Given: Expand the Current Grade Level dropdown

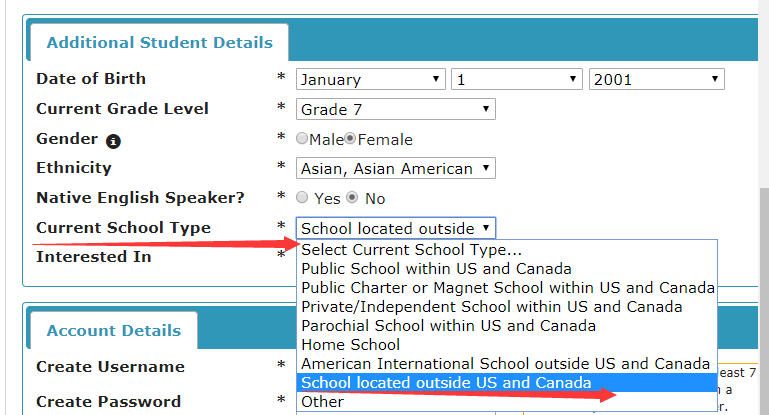Looking at the screenshot, I should click(x=396, y=109).
